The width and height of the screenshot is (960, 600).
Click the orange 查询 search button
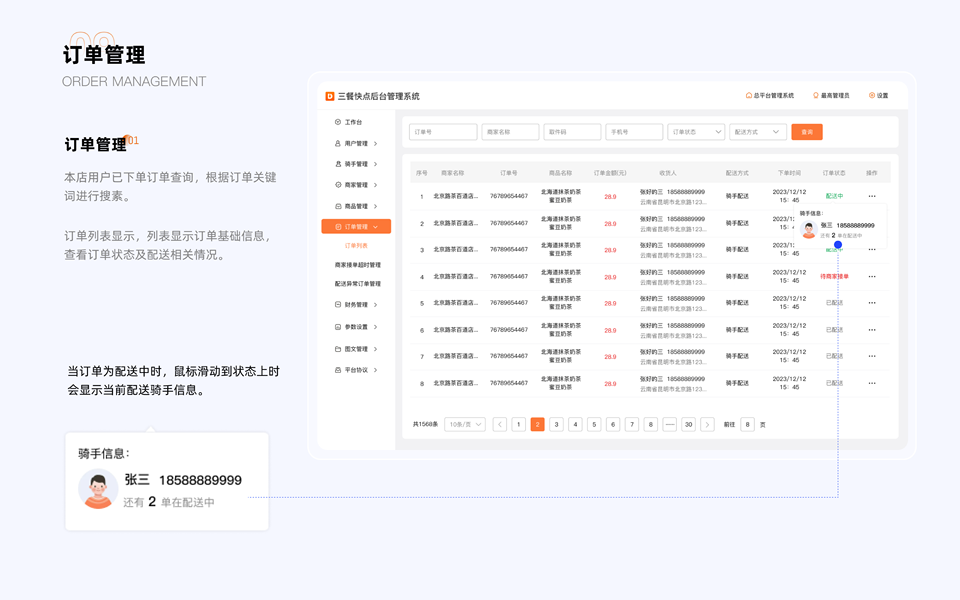pyautogui.click(x=807, y=132)
